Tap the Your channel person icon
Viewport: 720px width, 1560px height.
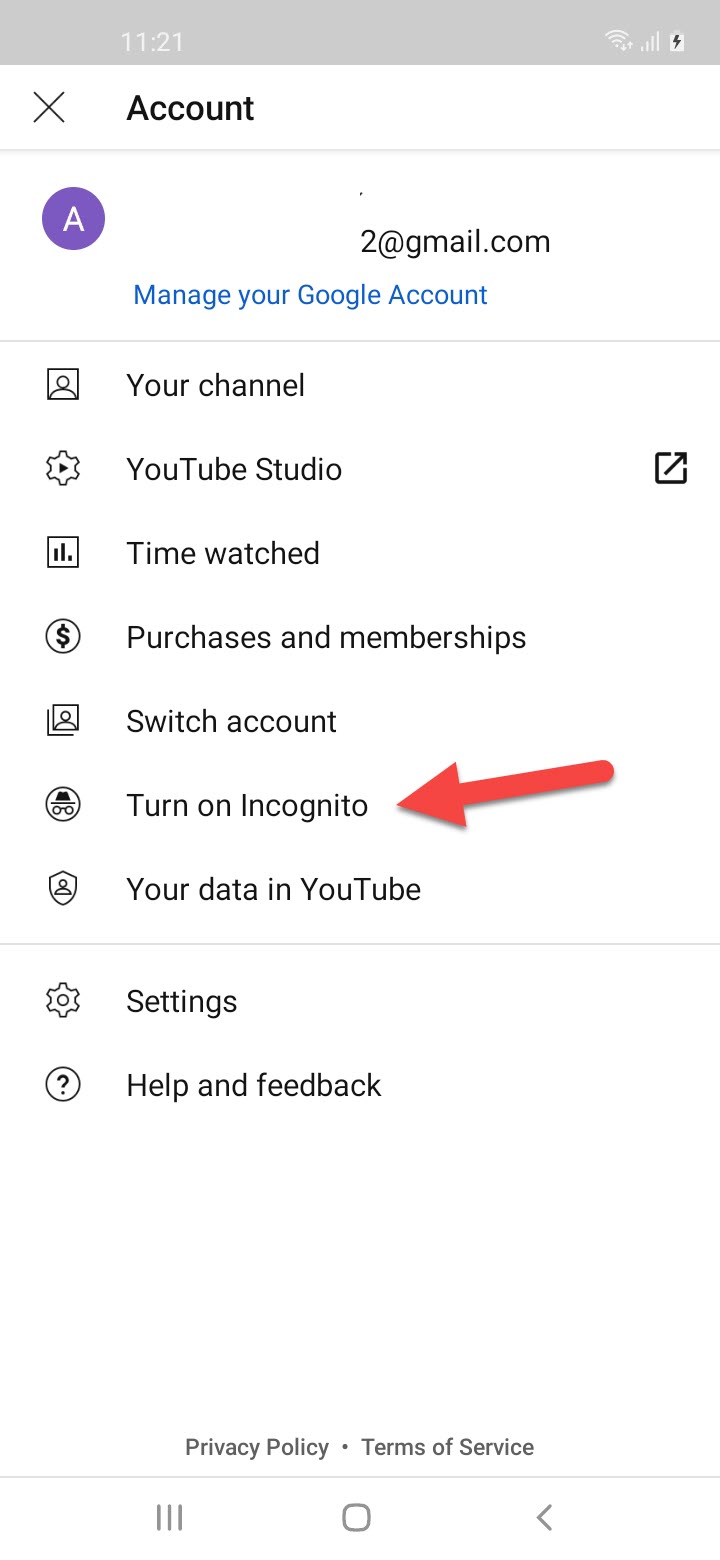[x=63, y=385]
